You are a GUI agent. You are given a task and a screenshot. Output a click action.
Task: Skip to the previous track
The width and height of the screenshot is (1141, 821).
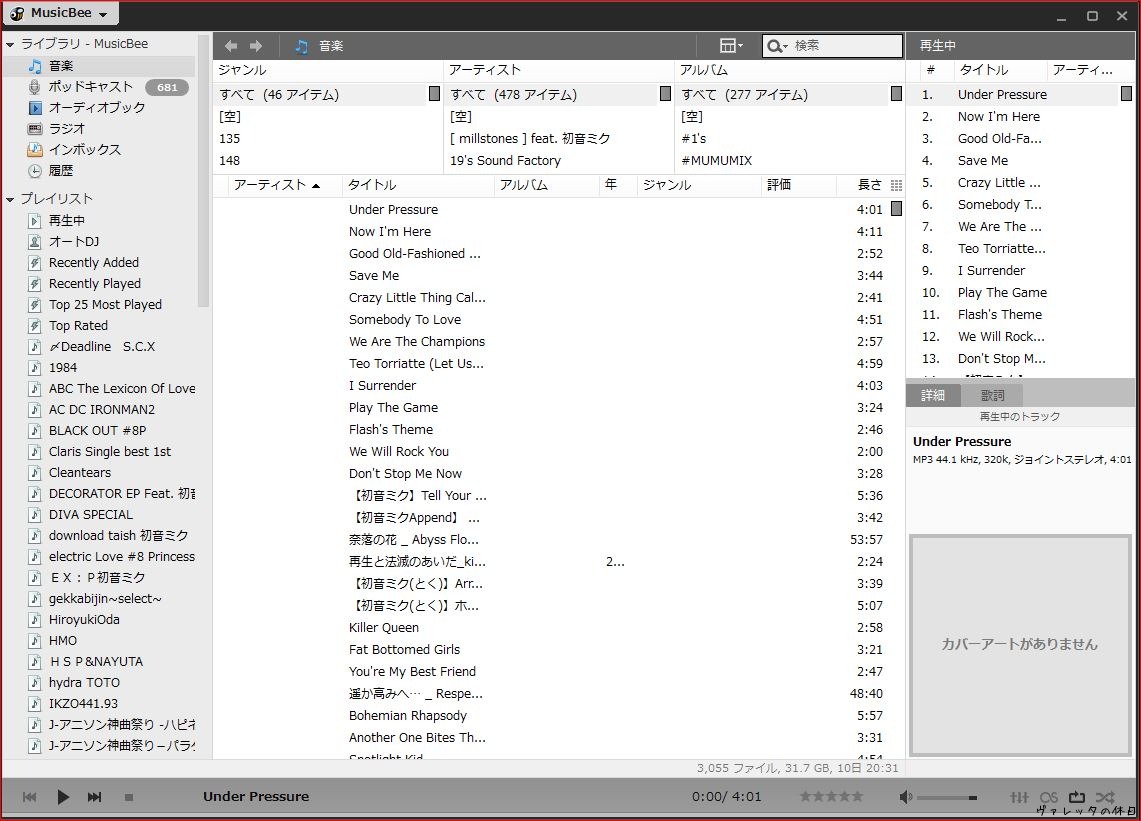click(30, 797)
